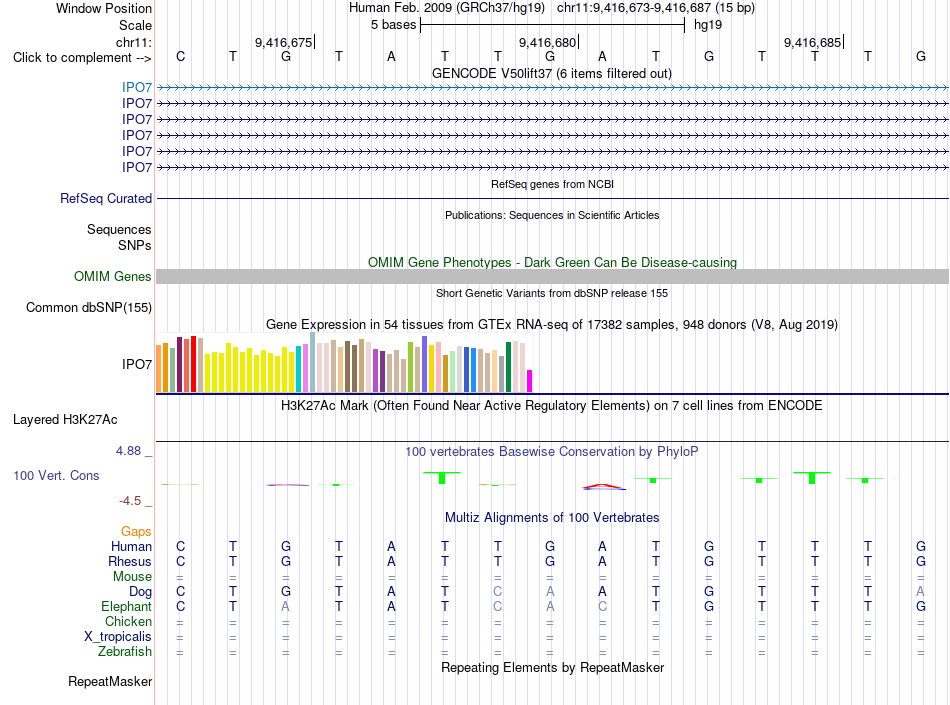This screenshot has height=705, width=950.
Task: Click the Human Feb. 2009 (GRCh37/hg19) header text
Action: [x=447, y=8]
